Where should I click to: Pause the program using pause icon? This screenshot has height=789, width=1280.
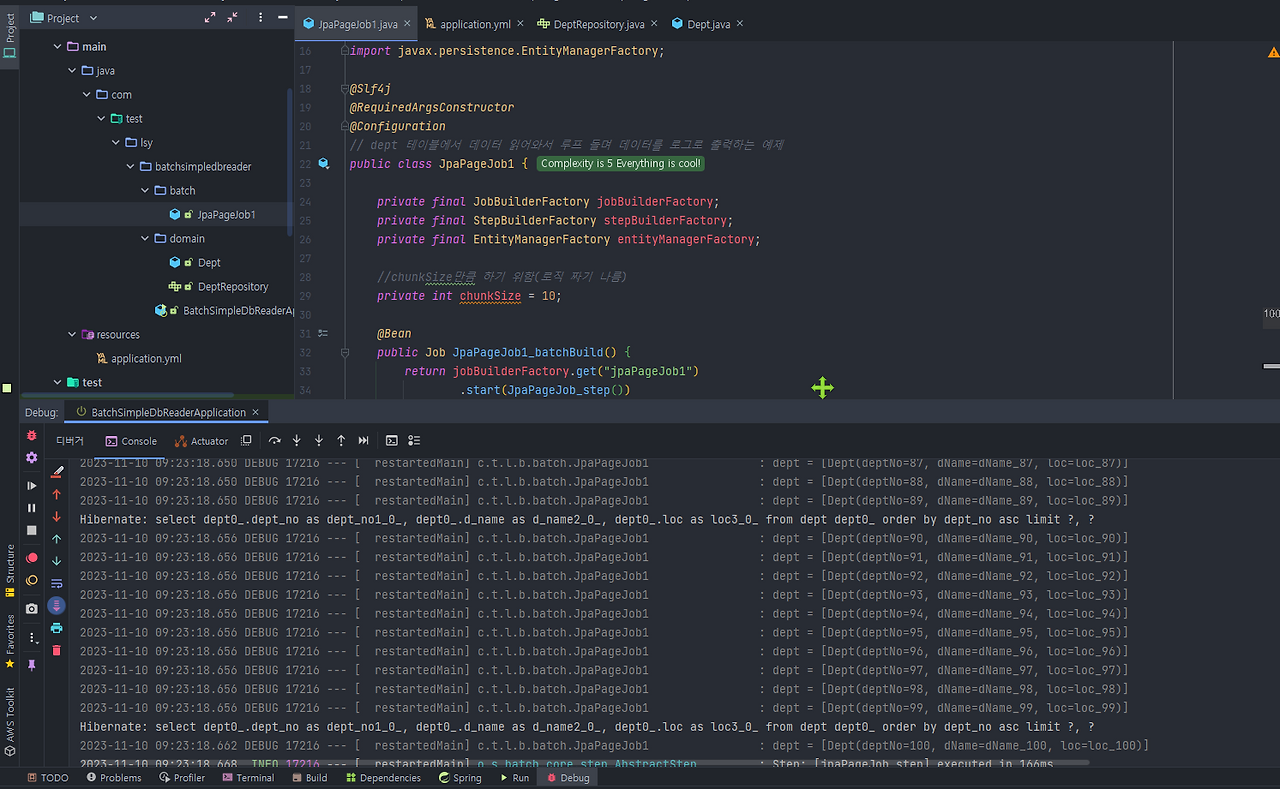[x=31, y=509]
